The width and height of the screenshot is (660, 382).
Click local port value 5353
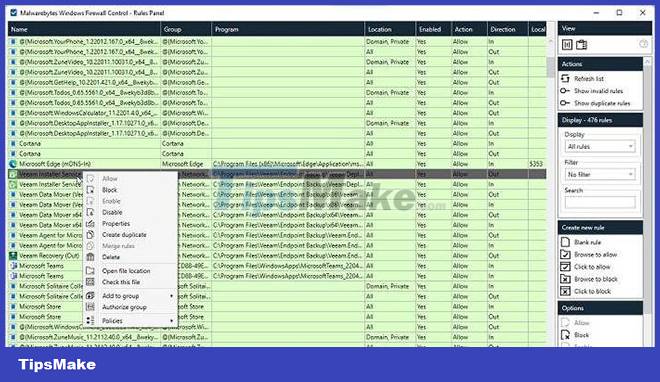[536, 164]
